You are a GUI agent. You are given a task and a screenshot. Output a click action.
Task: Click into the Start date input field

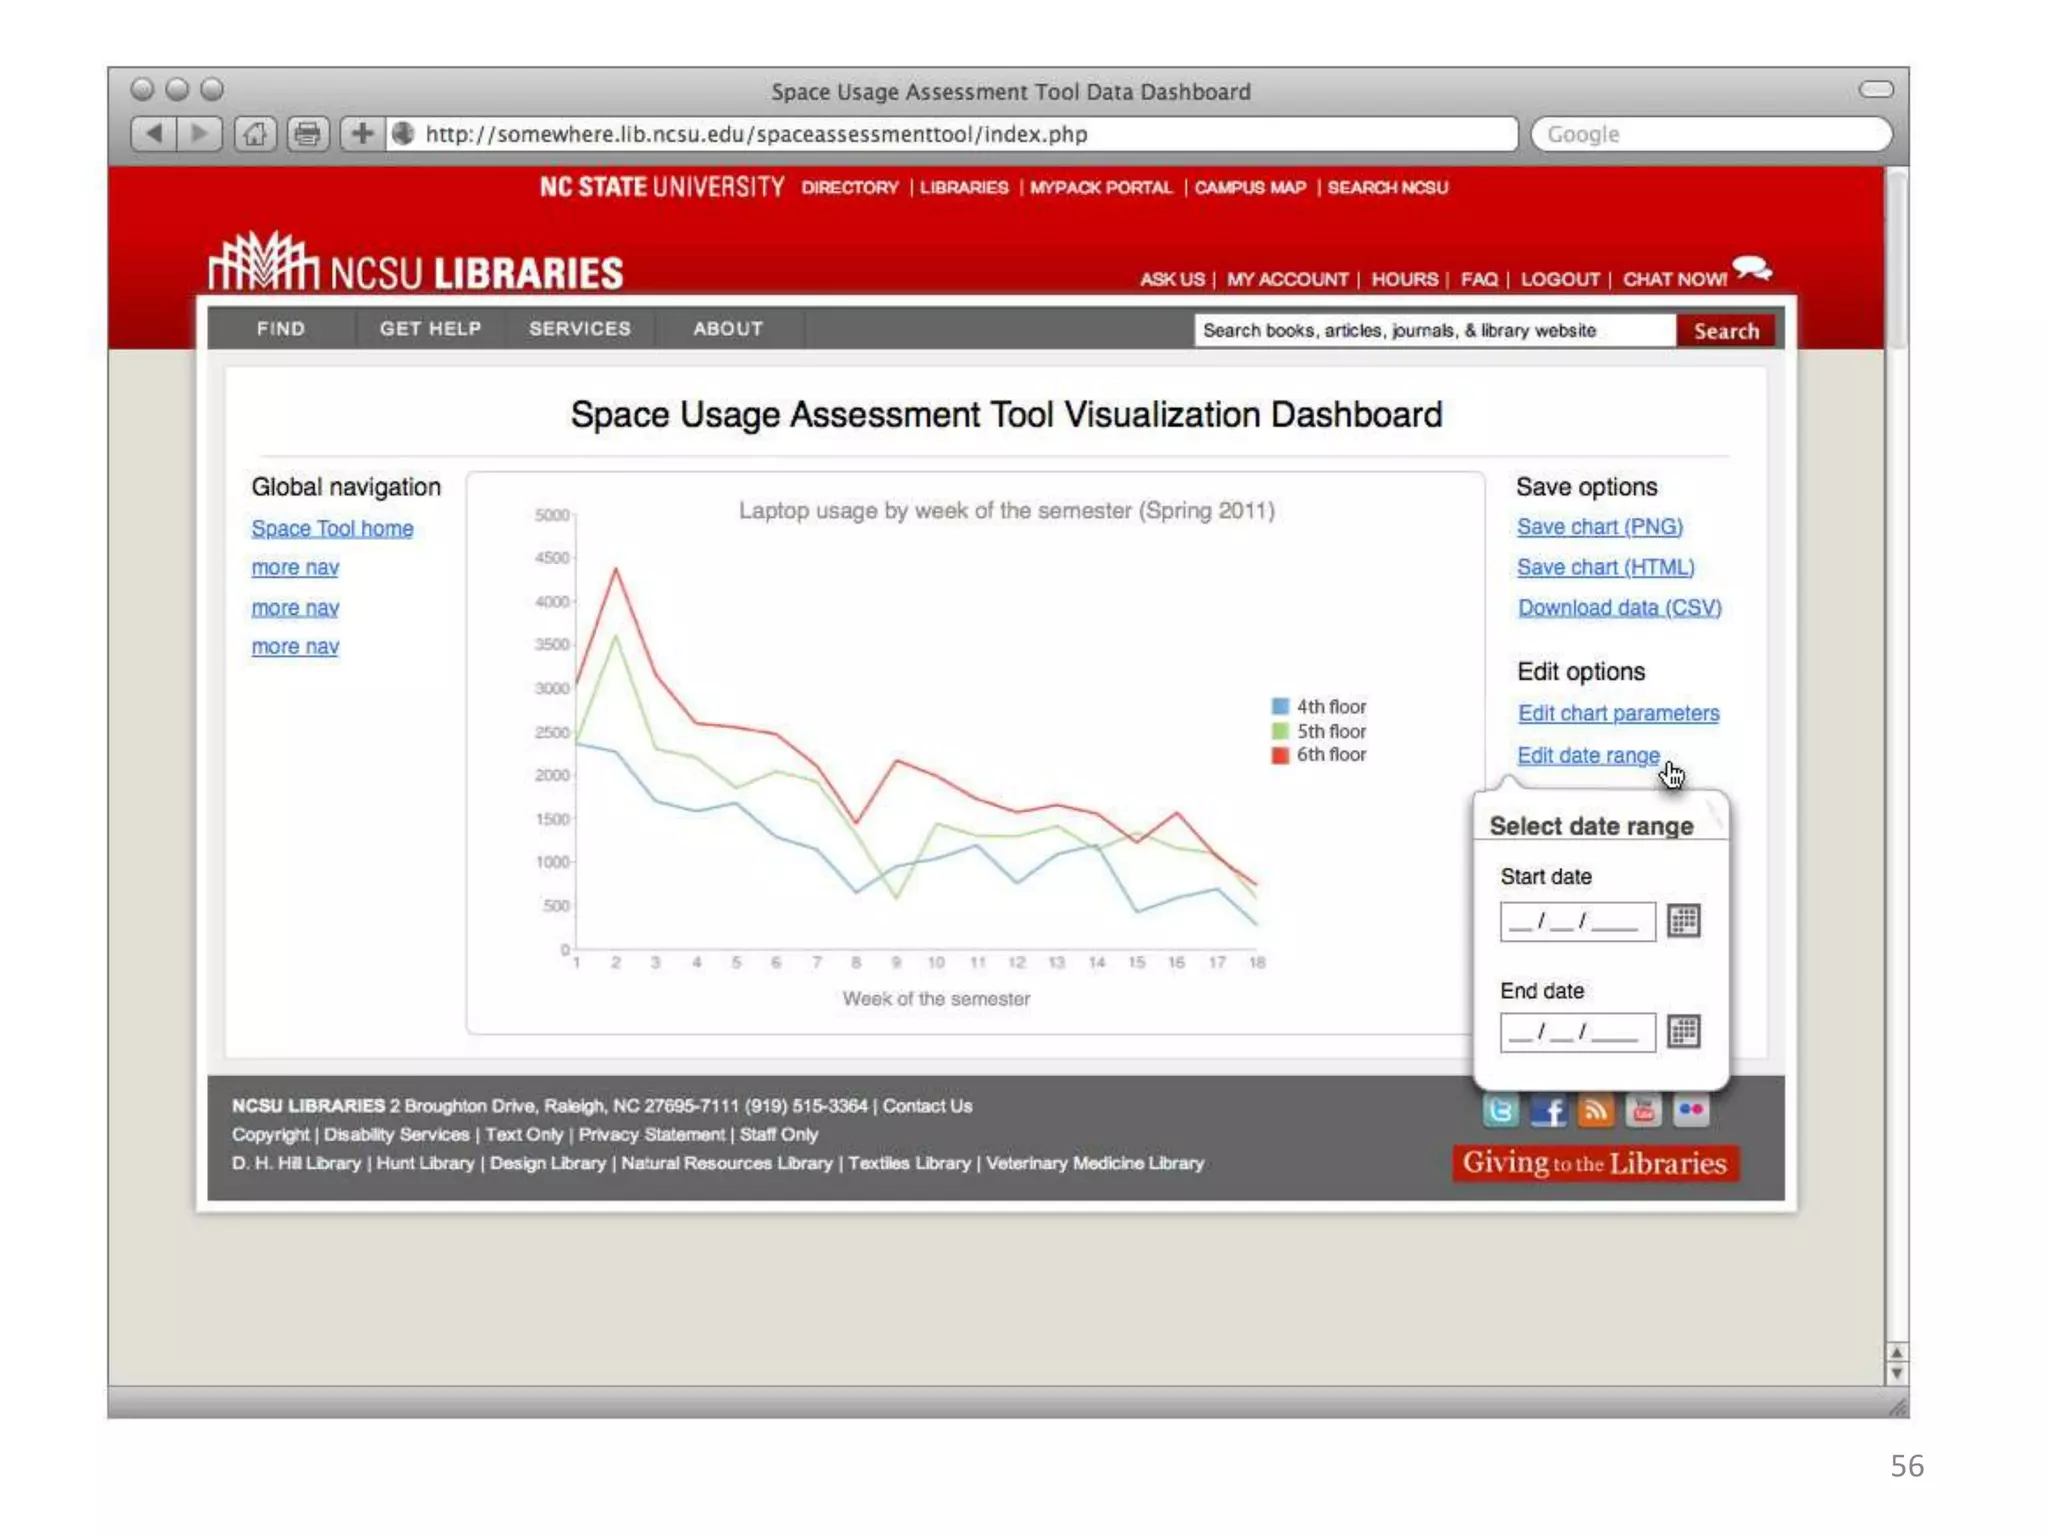click(1577, 921)
